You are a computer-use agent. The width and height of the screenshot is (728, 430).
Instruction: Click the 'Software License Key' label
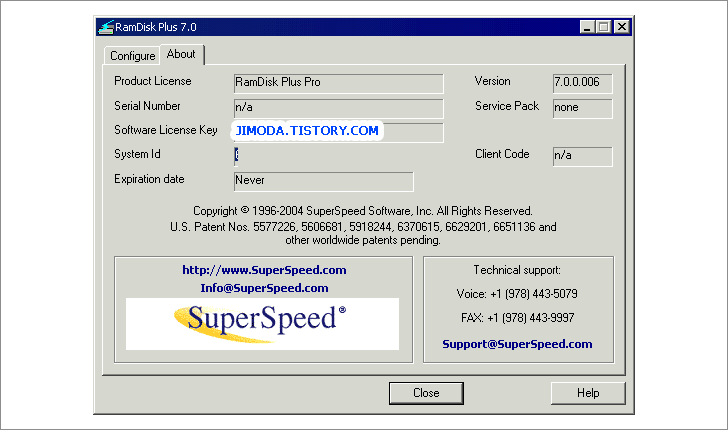[166, 130]
